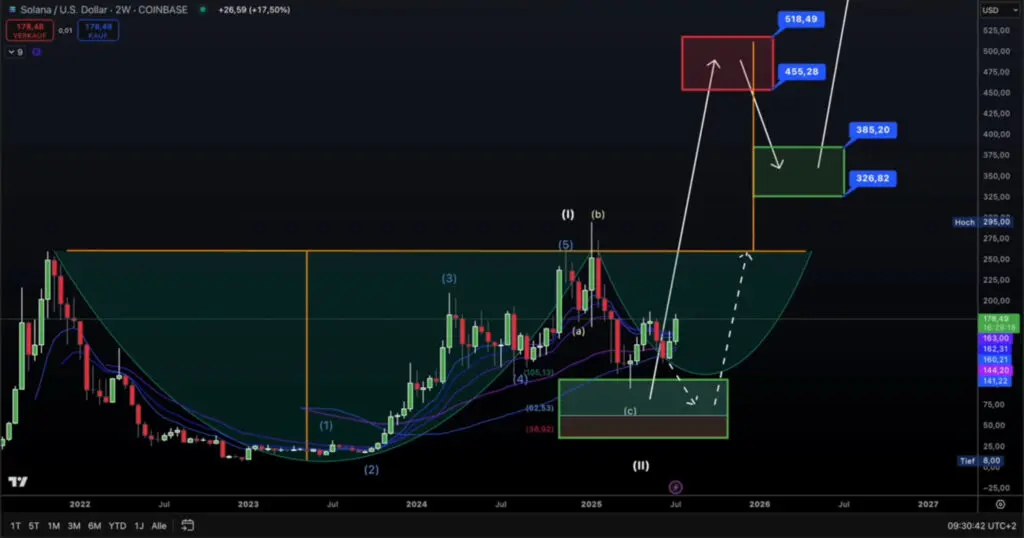Switch to the 6M time range
The width and height of the screenshot is (1024, 538).
pyautogui.click(x=94, y=525)
